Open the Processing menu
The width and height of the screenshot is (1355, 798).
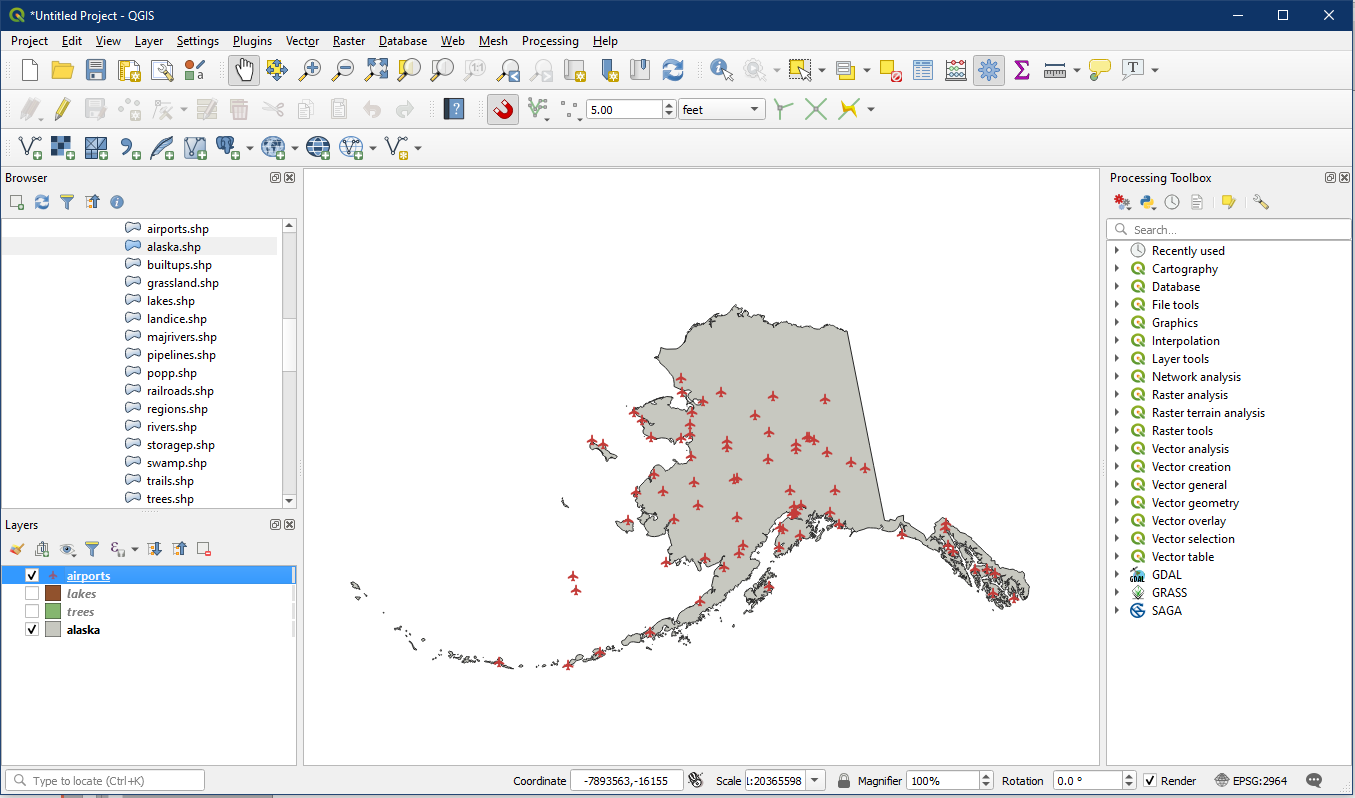click(550, 41)
